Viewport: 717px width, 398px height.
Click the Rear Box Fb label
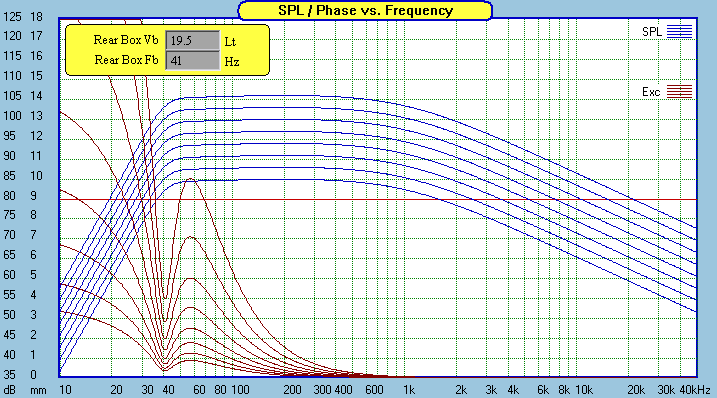[x=126, y=60]
